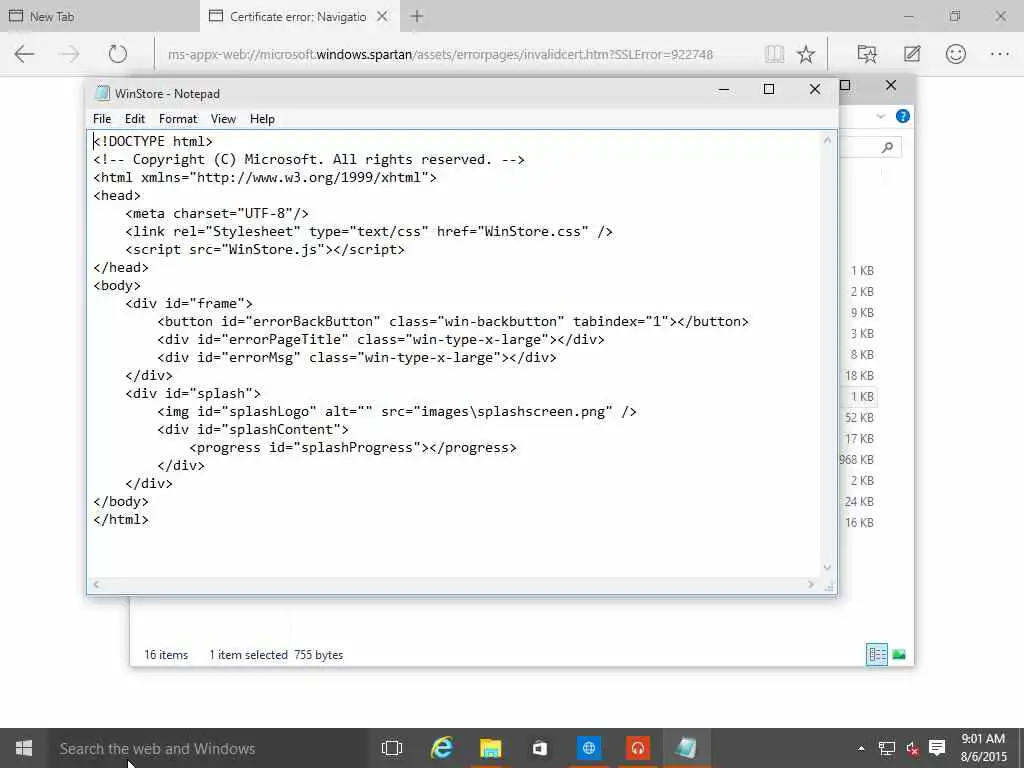Viewport: 1024px width, 768px height.
Task: Open Action Center notifications icon
Action: (x=937, y=748)
